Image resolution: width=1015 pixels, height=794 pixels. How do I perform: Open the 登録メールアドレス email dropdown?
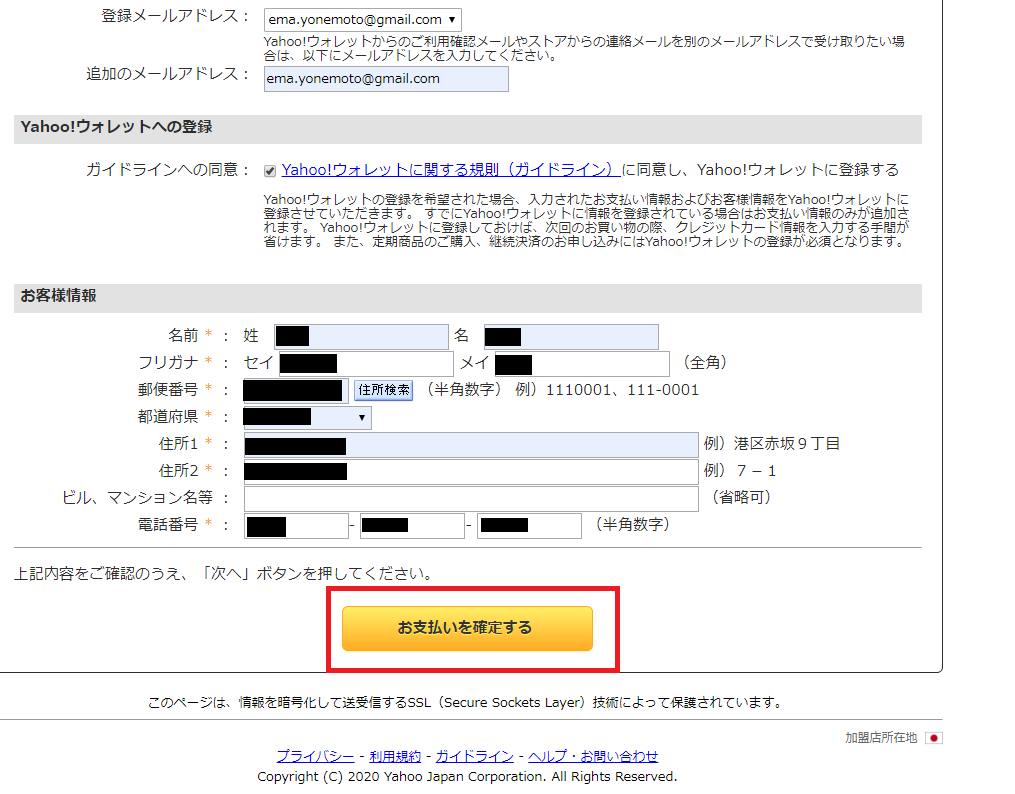click(362, 20)
